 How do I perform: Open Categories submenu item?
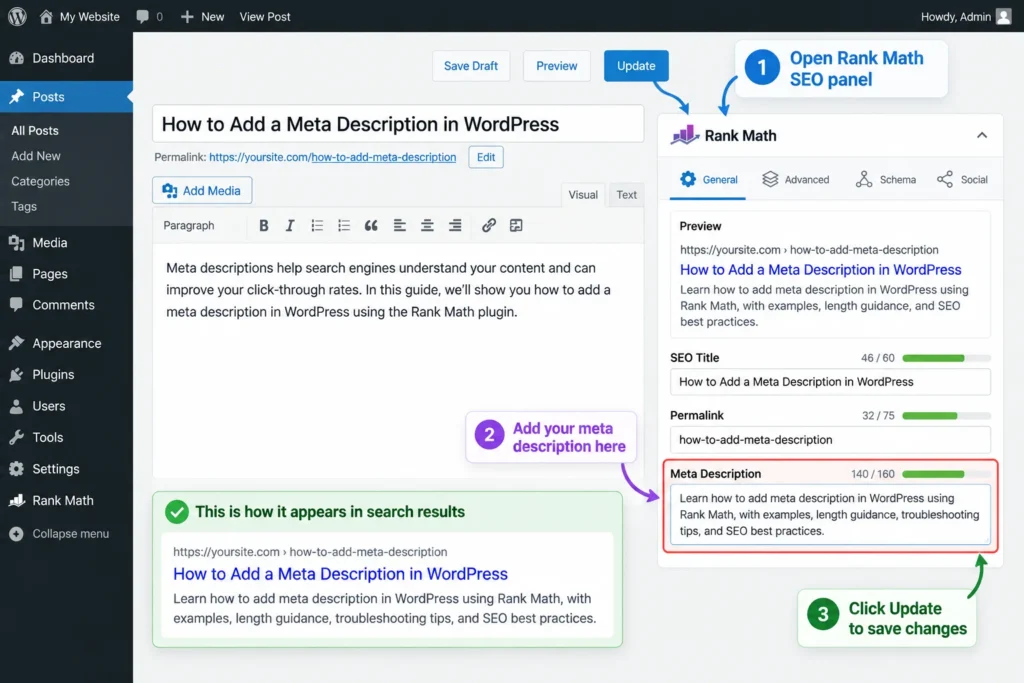[40, 181]
